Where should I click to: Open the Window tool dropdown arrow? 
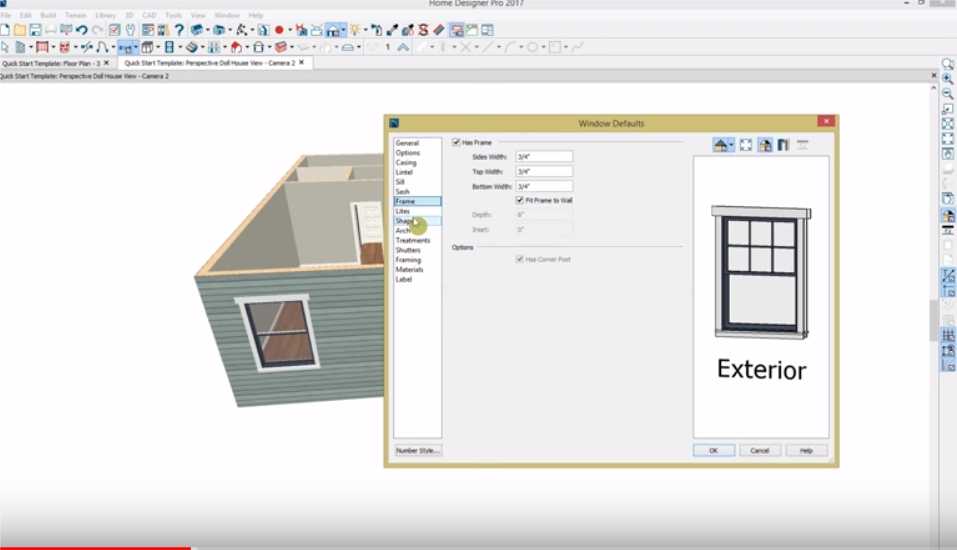coord(135,47)
